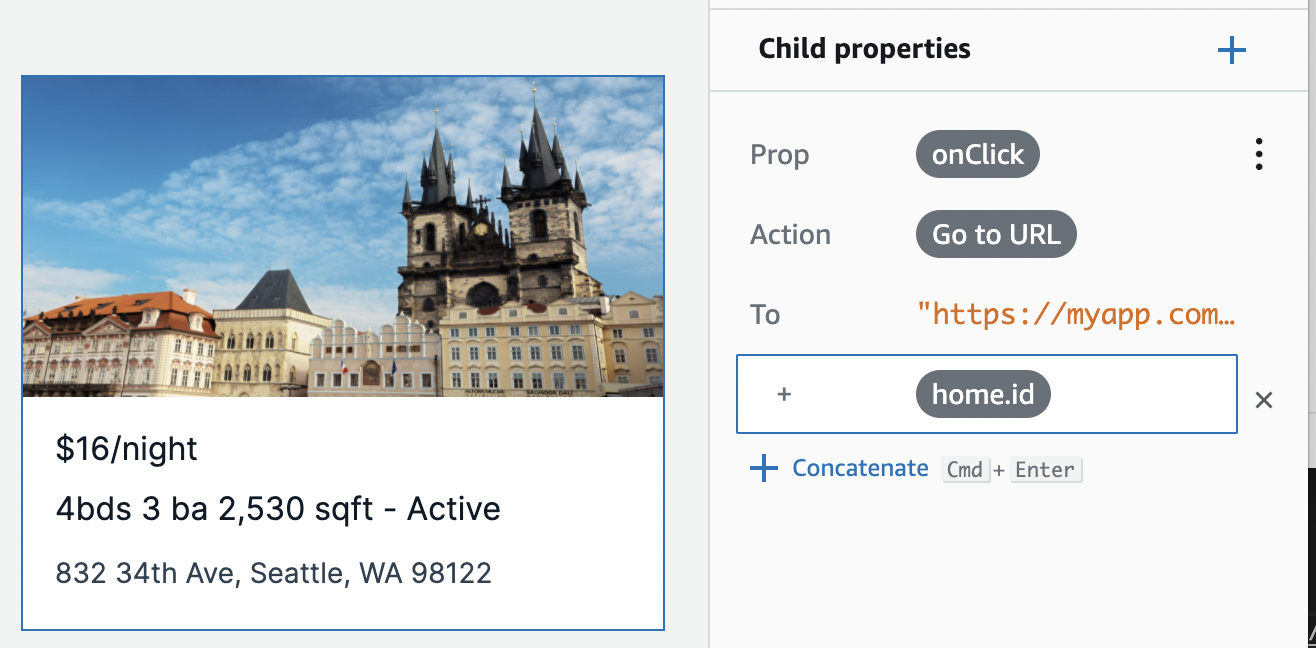Viewport: 1316px width, 648px height.
Task: Click the Cmd key hint badge
Action: [965, 469]
